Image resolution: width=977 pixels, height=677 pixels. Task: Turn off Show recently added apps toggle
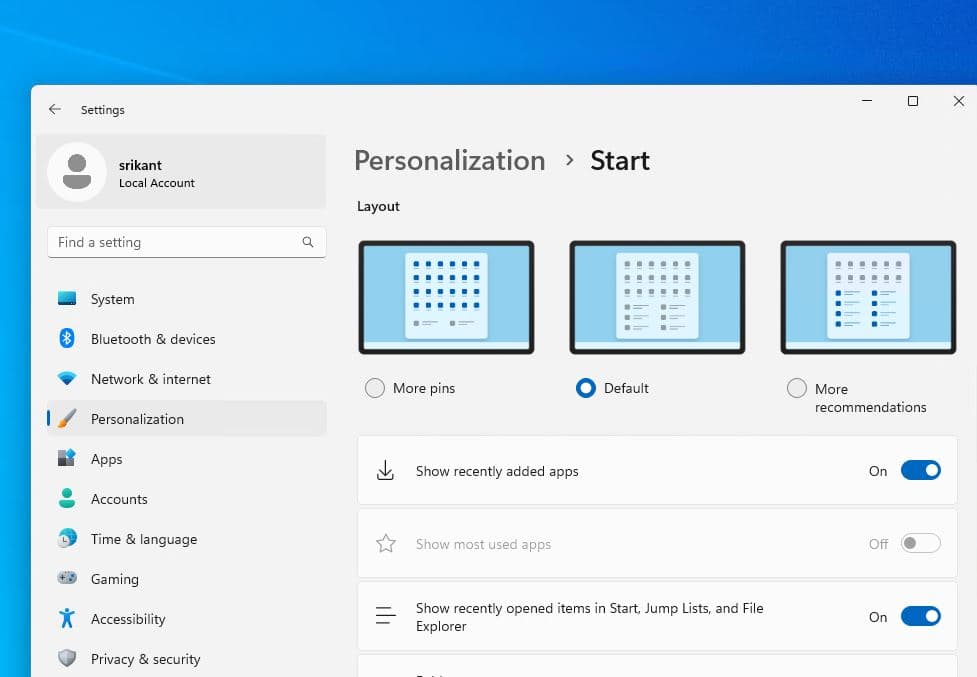pyautogui.click(x=920, y=470)
